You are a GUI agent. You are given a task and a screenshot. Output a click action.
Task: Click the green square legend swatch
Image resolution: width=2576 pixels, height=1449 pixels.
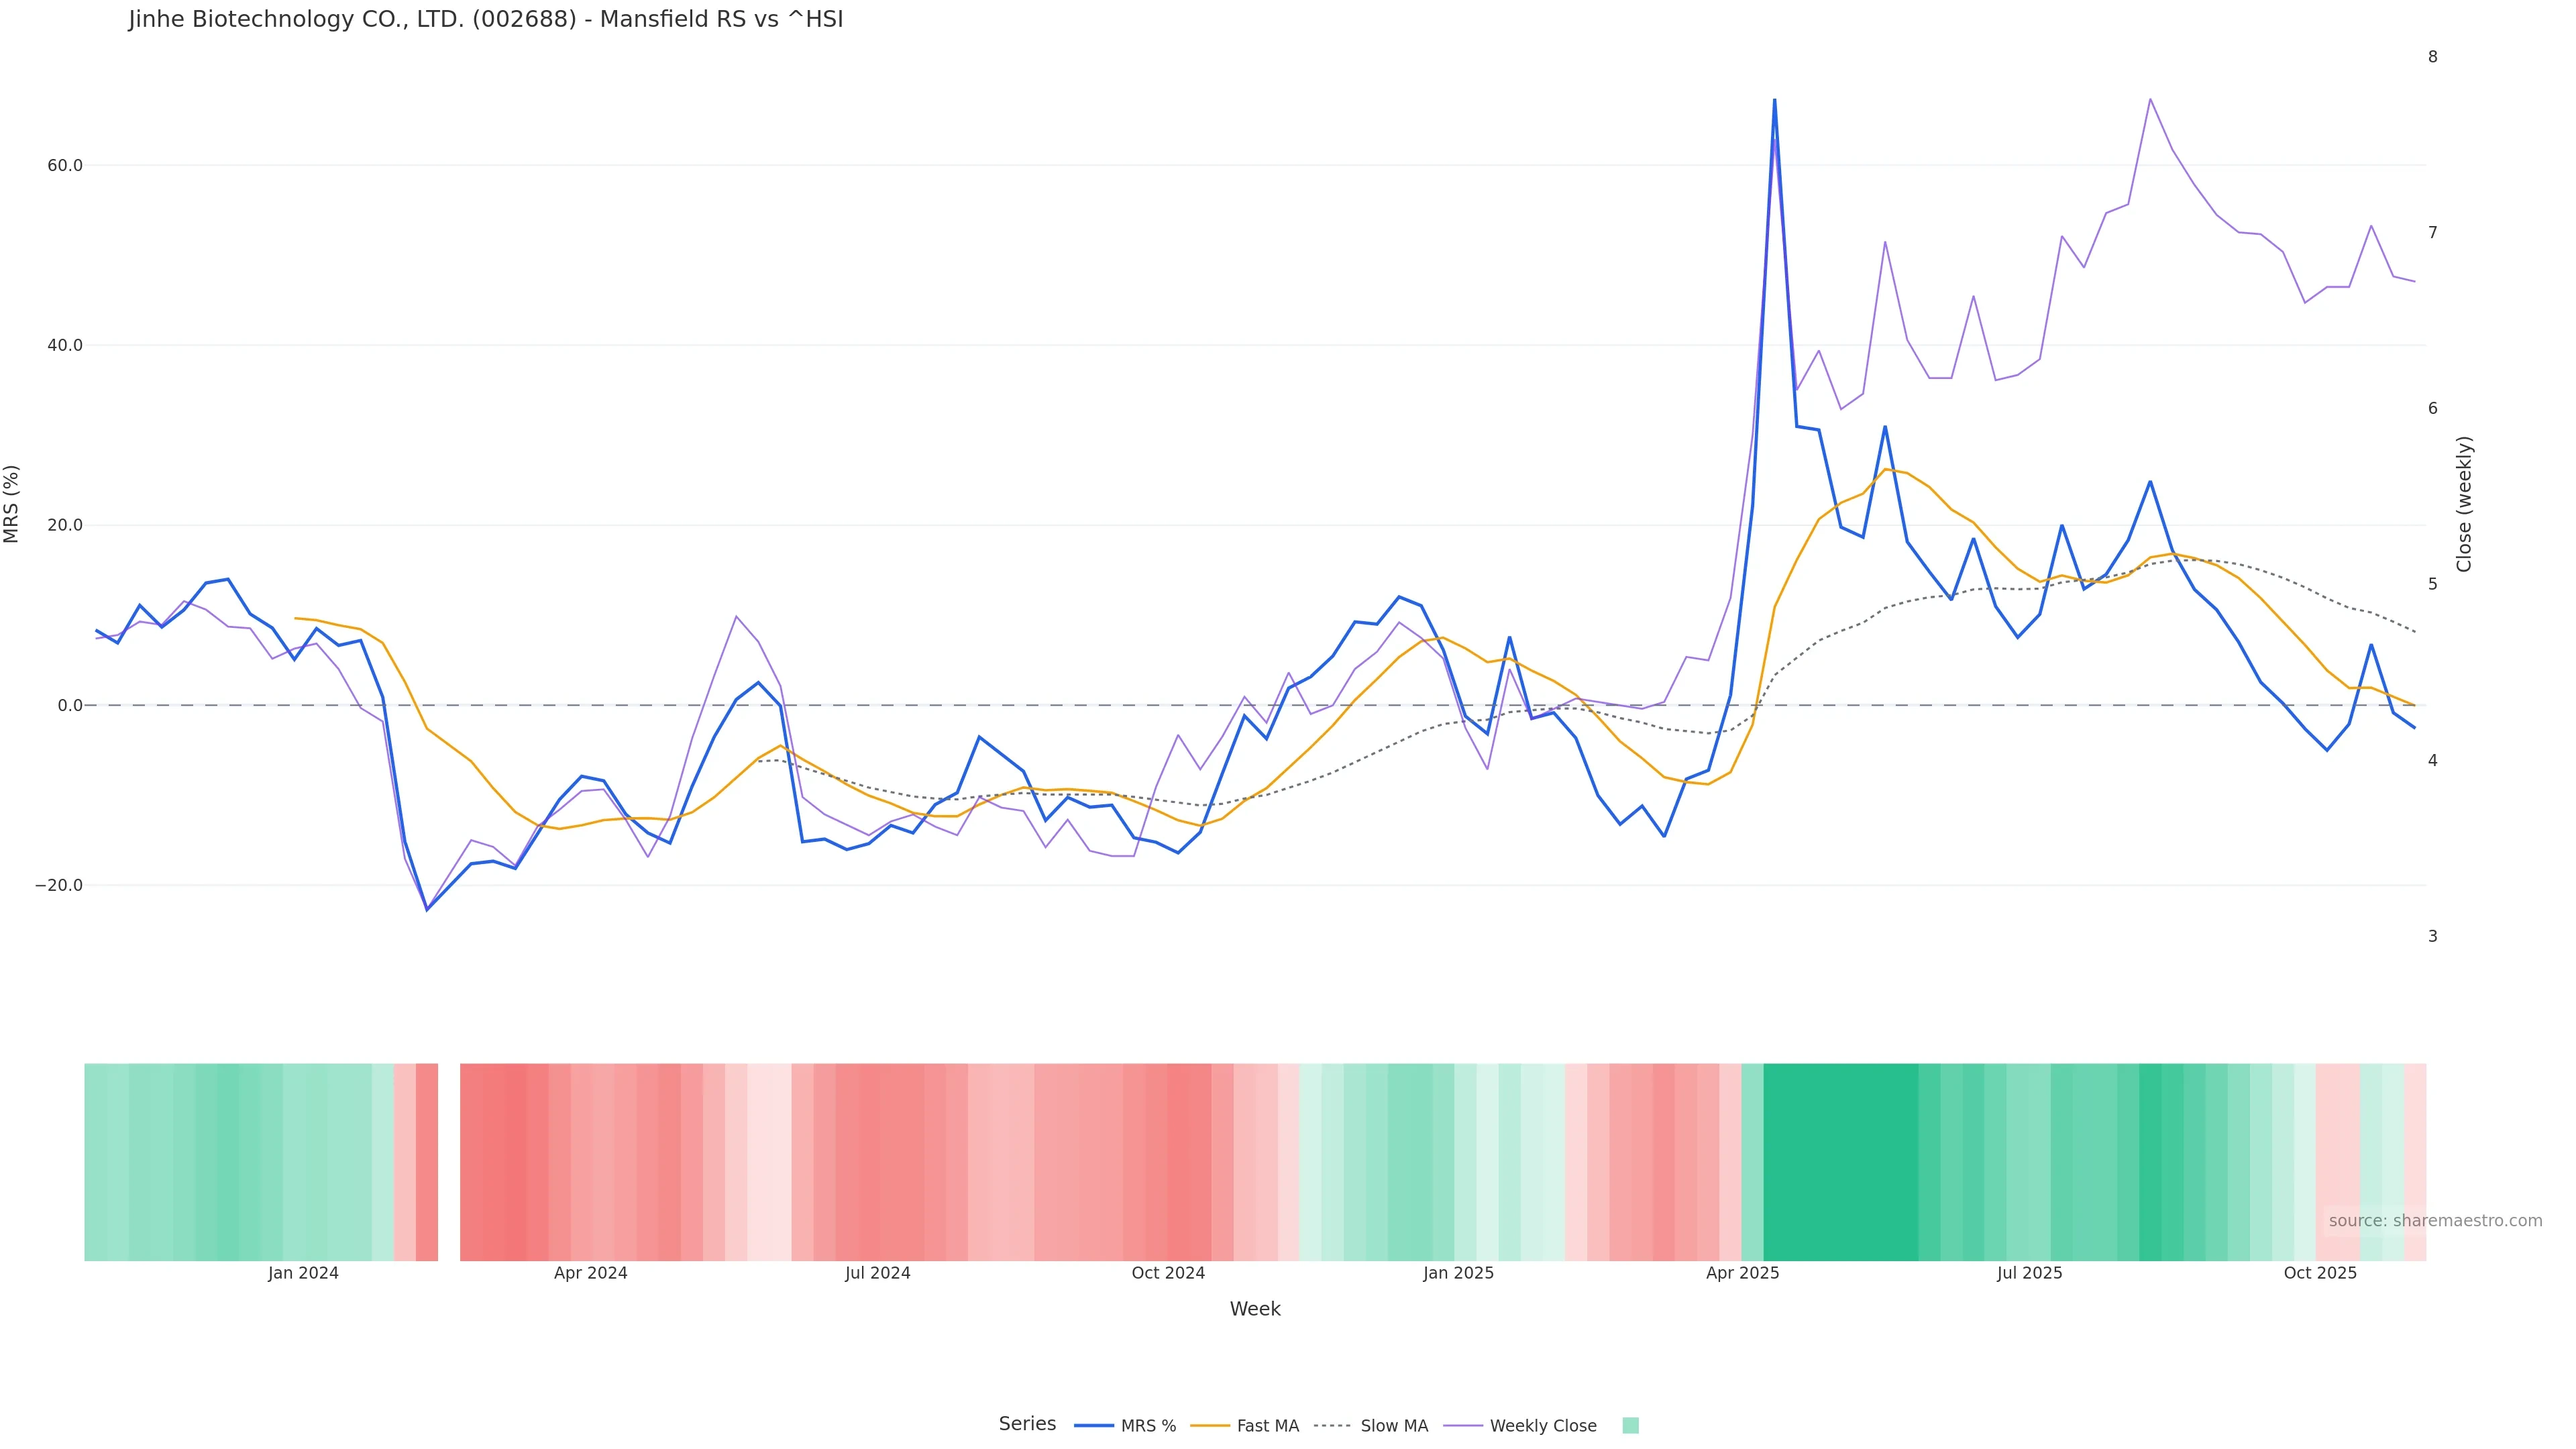coord(1630,1426)
